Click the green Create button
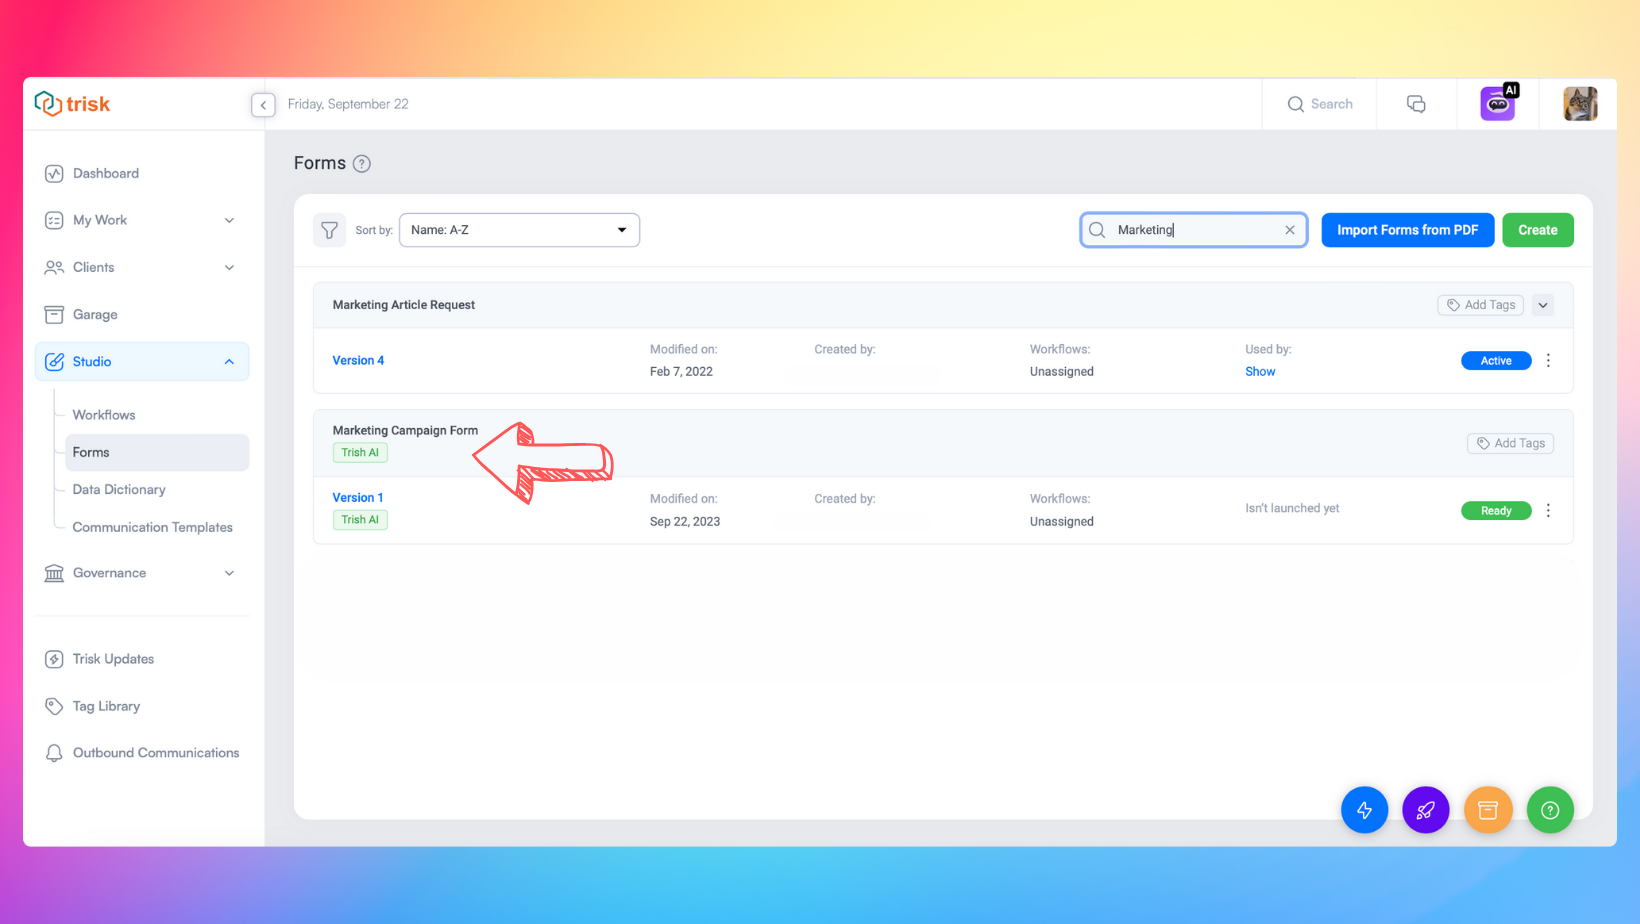Viewport: 1640px width, 924px height. pos(1537,230)
